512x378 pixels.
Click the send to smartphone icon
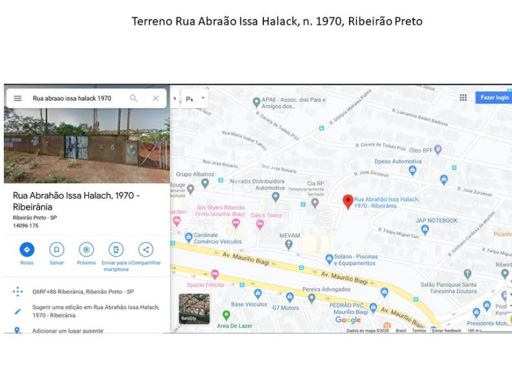[x=116, y=249]
